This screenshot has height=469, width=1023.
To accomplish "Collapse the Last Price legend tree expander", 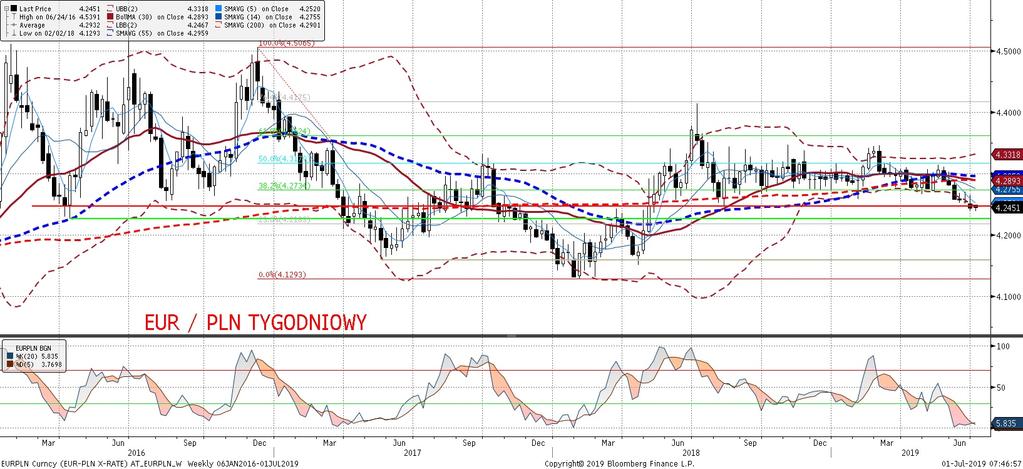I will coord(5,8).
